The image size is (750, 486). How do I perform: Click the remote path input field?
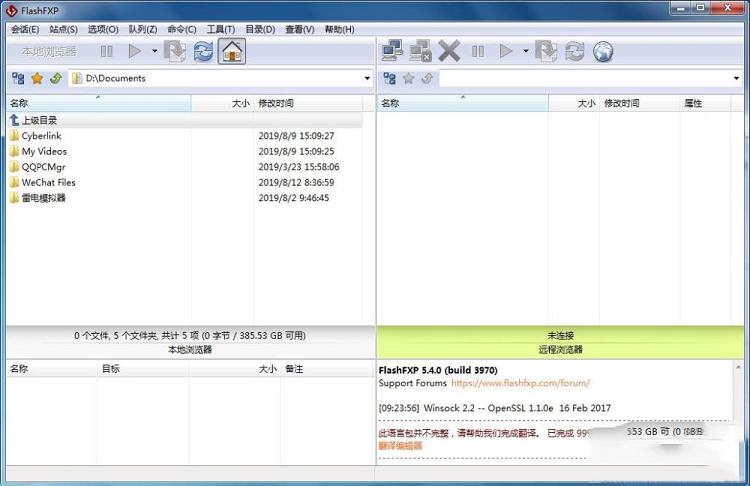[585, 78]
